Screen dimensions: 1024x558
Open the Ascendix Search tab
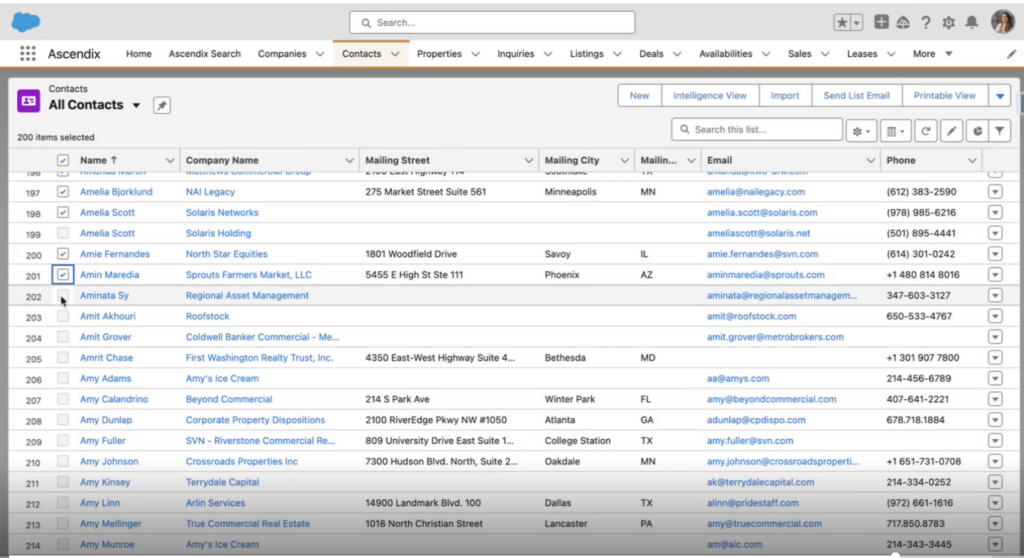coord(204,54)
